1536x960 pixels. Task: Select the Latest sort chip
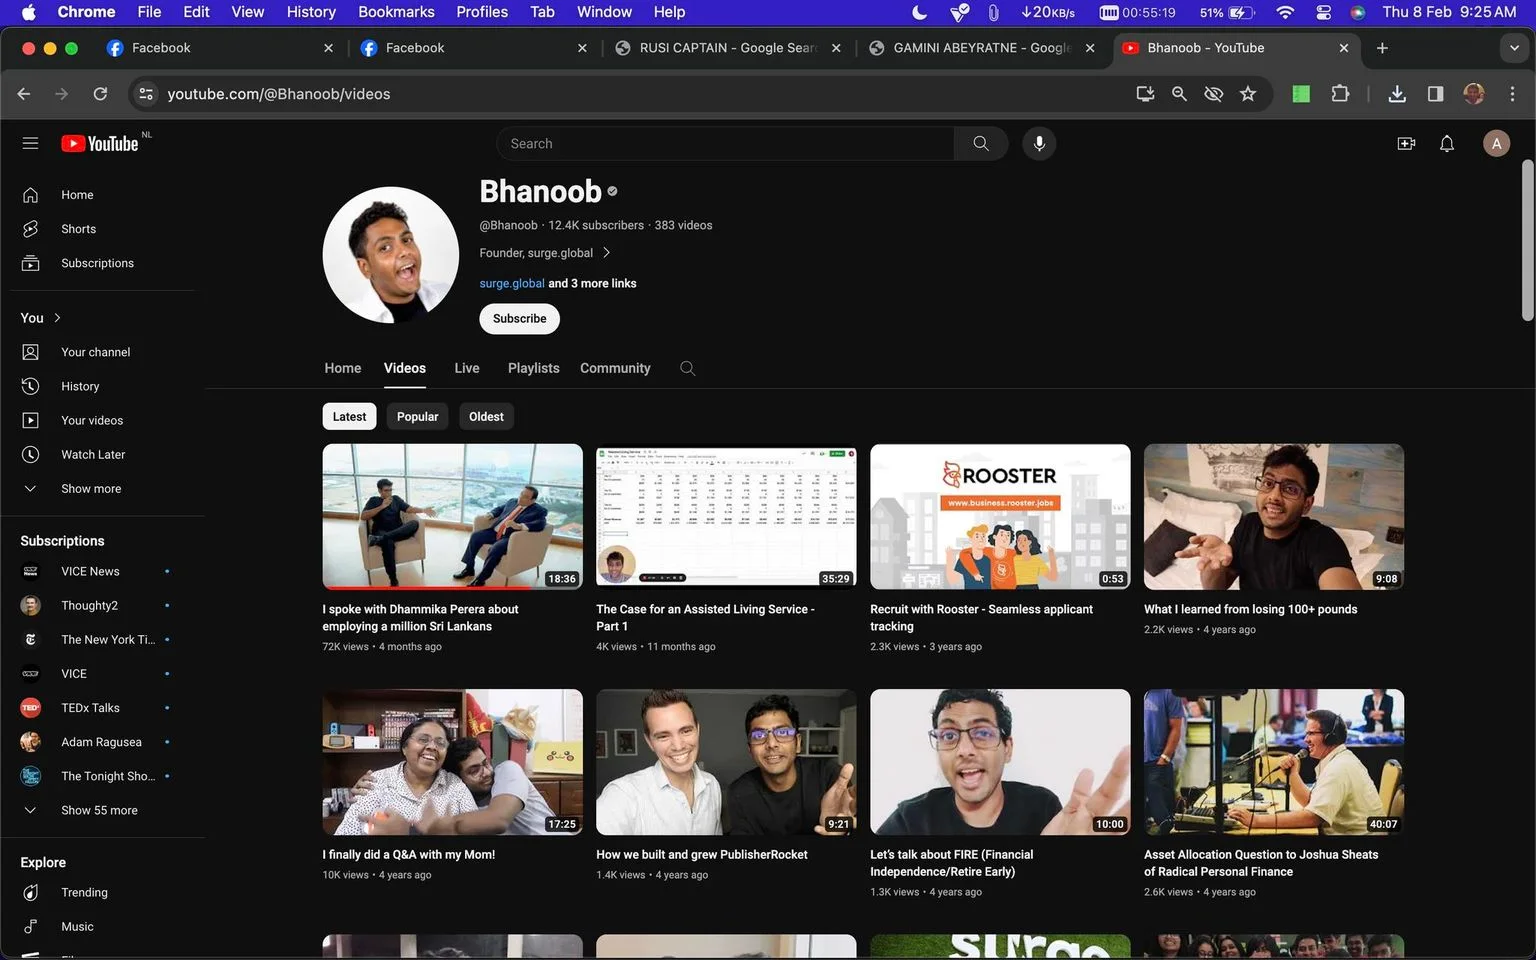coord(349,416)
